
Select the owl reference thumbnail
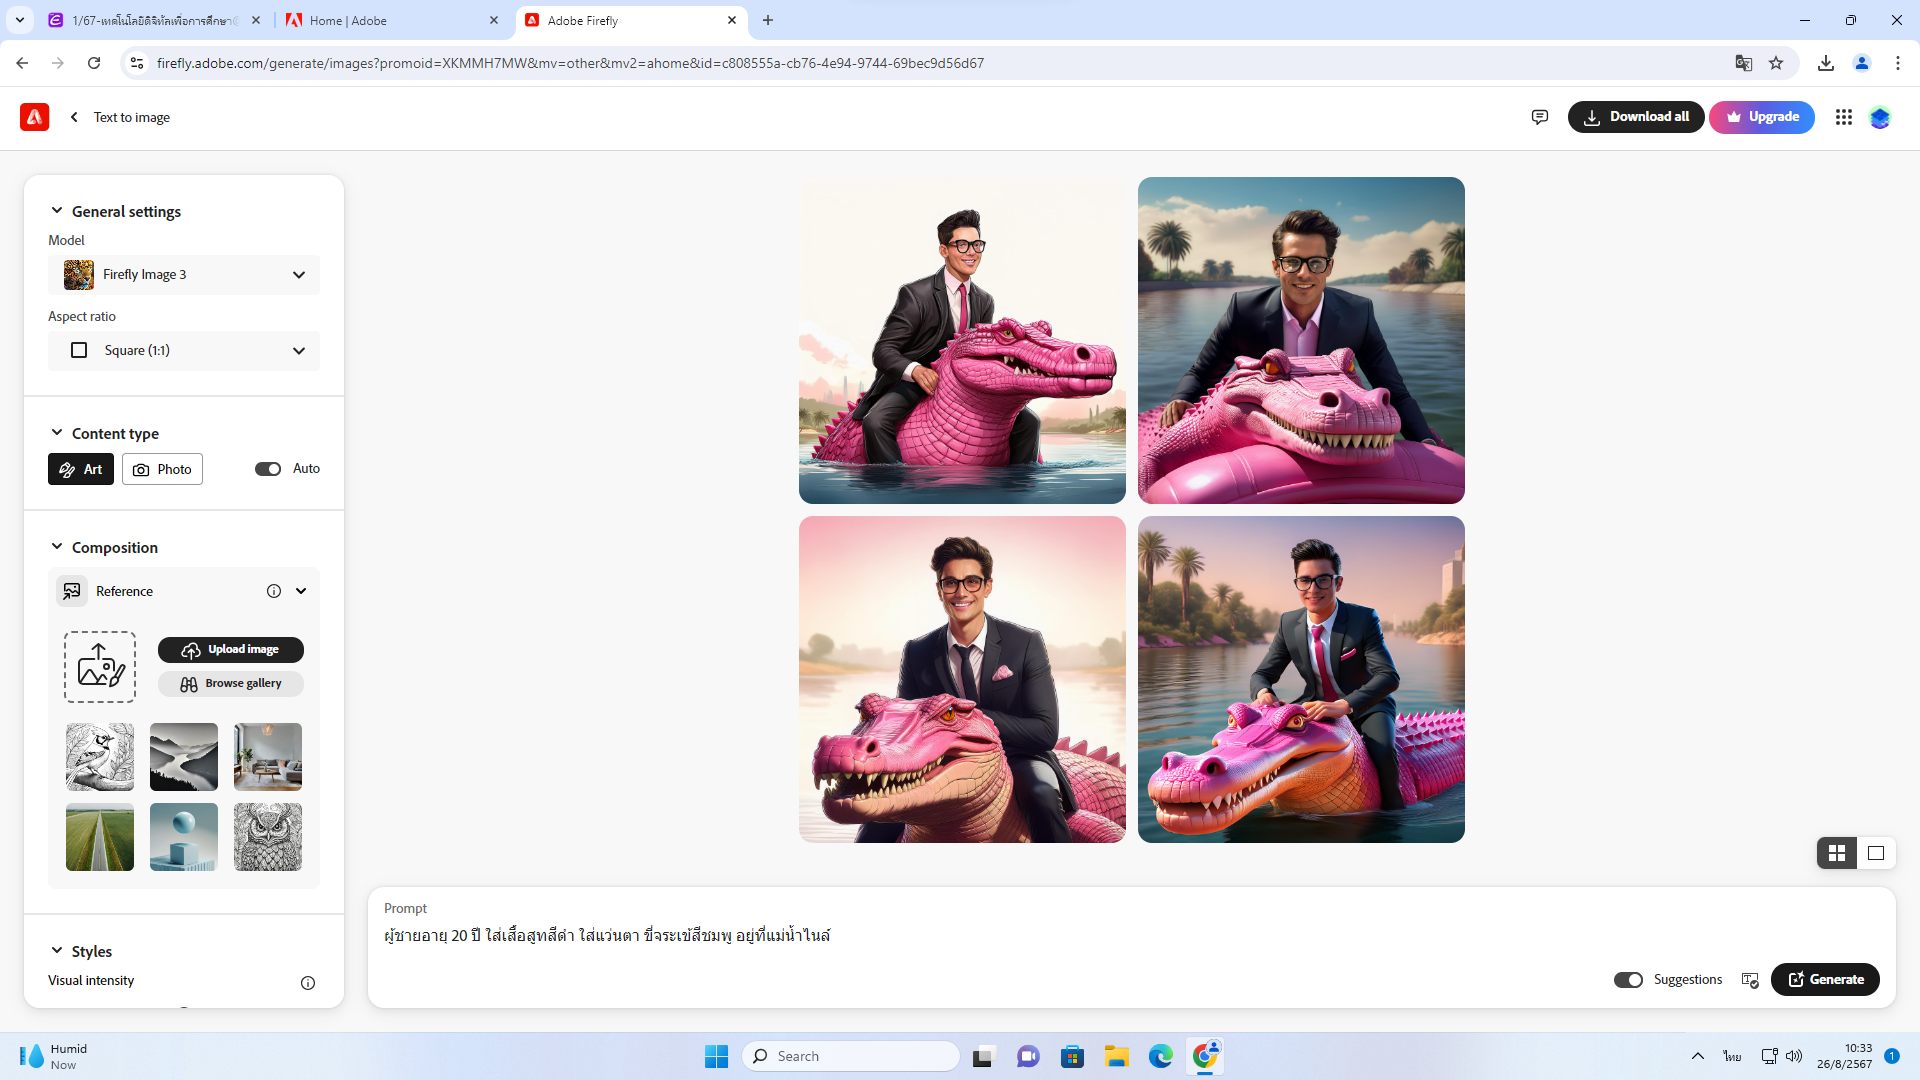[x=267, y=837]
